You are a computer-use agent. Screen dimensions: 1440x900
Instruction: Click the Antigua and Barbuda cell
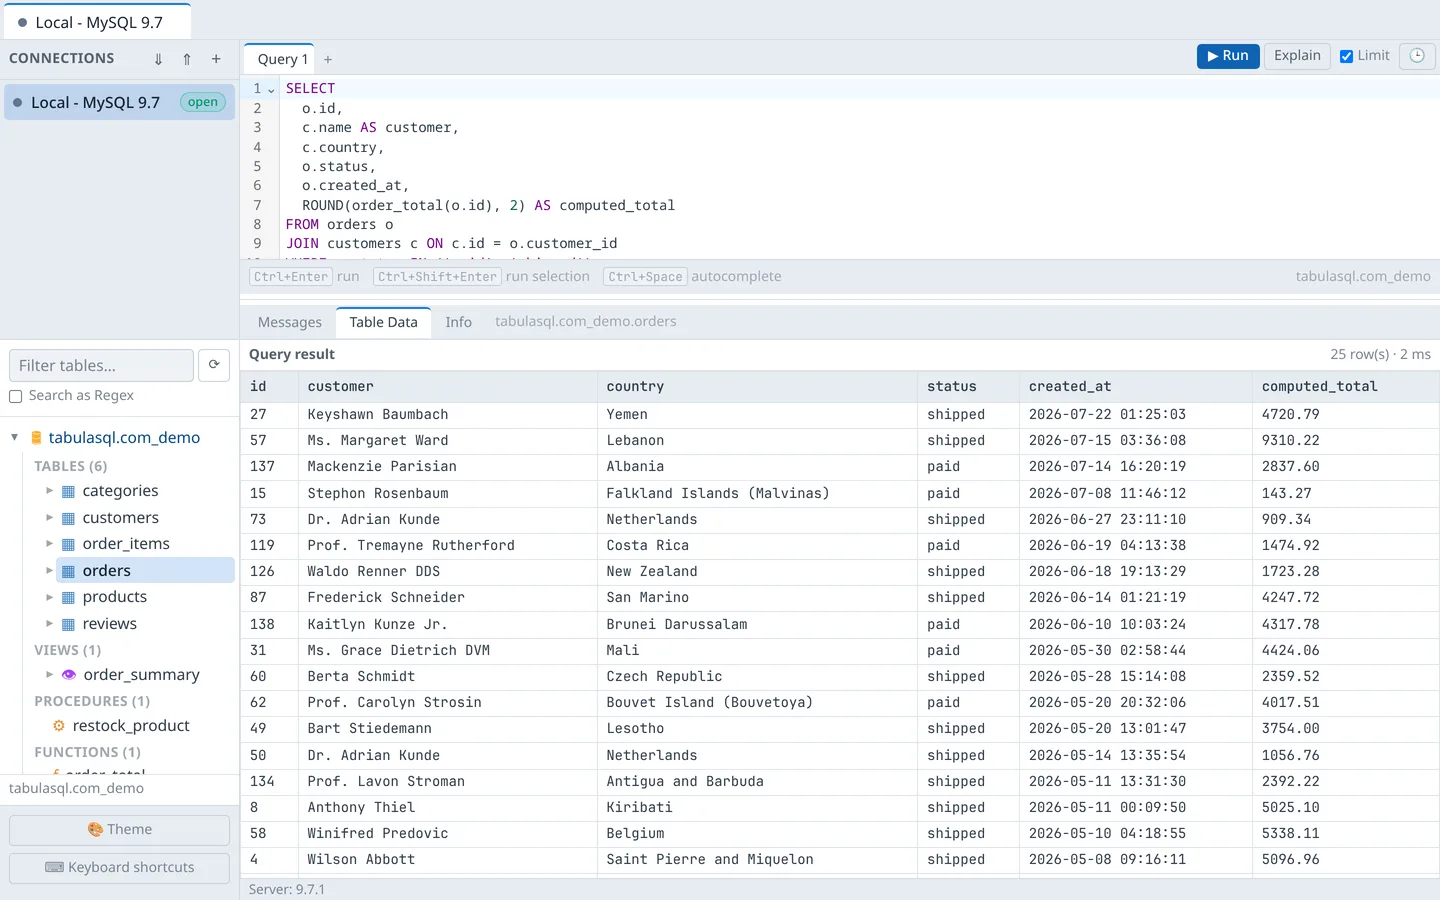[757, 781]
